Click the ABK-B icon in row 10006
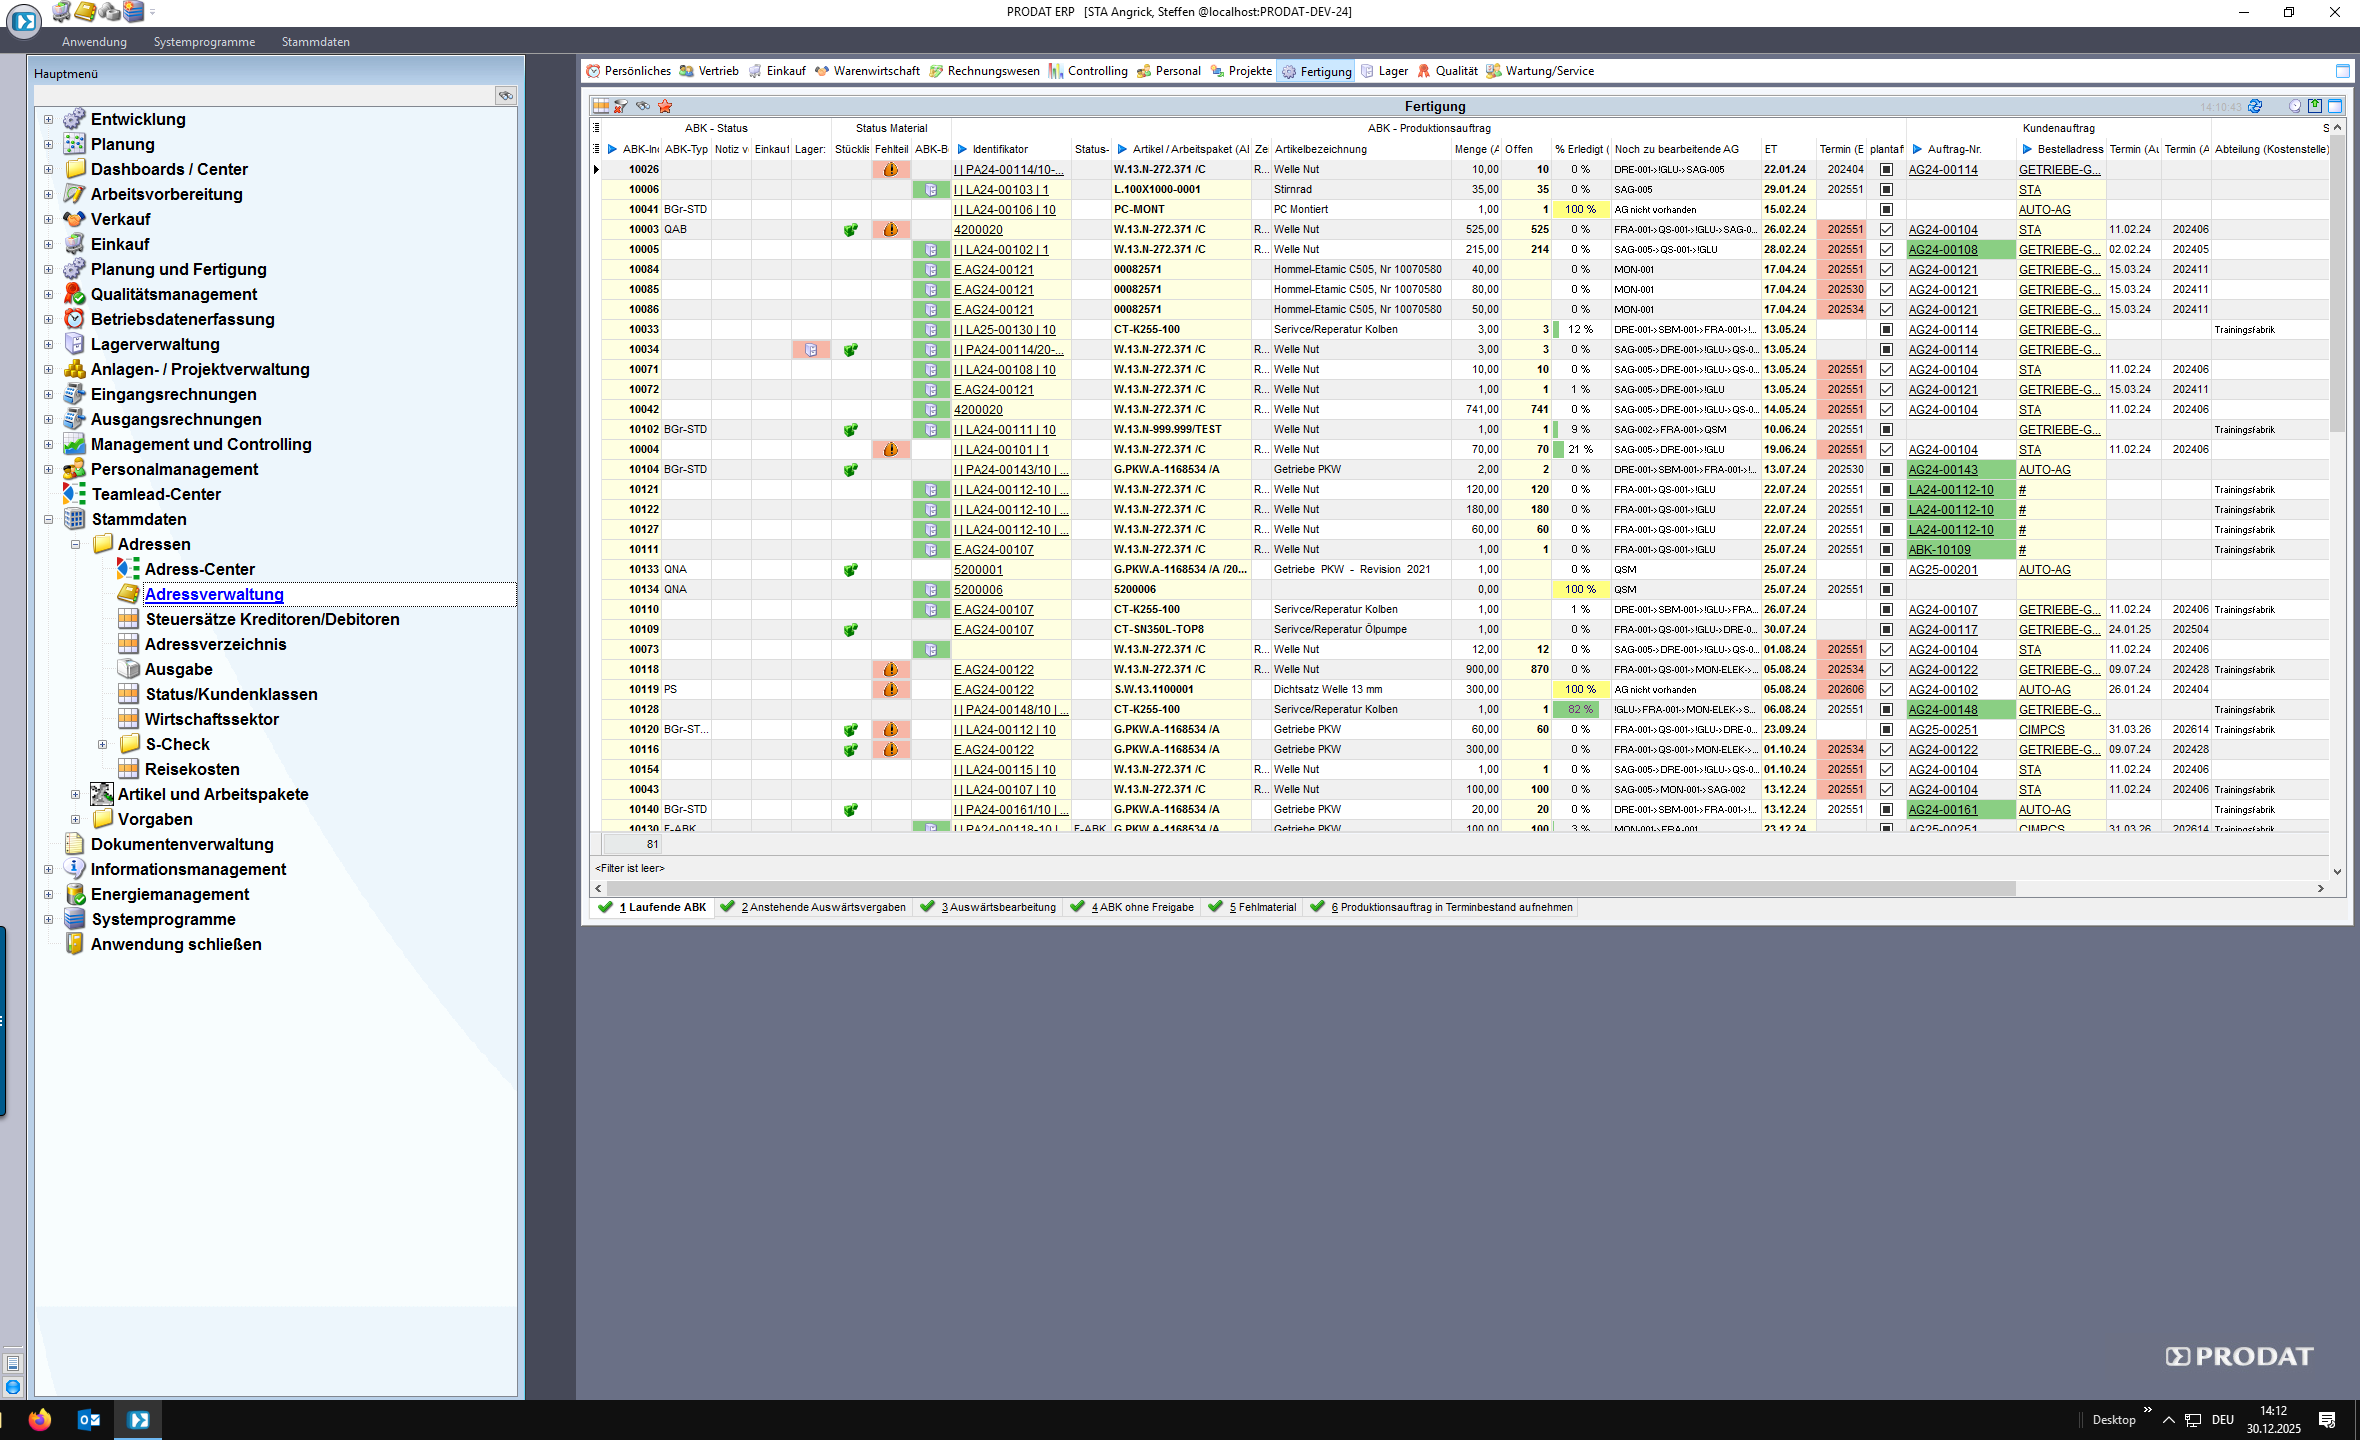2360x1440 pixels. point(931,190)
